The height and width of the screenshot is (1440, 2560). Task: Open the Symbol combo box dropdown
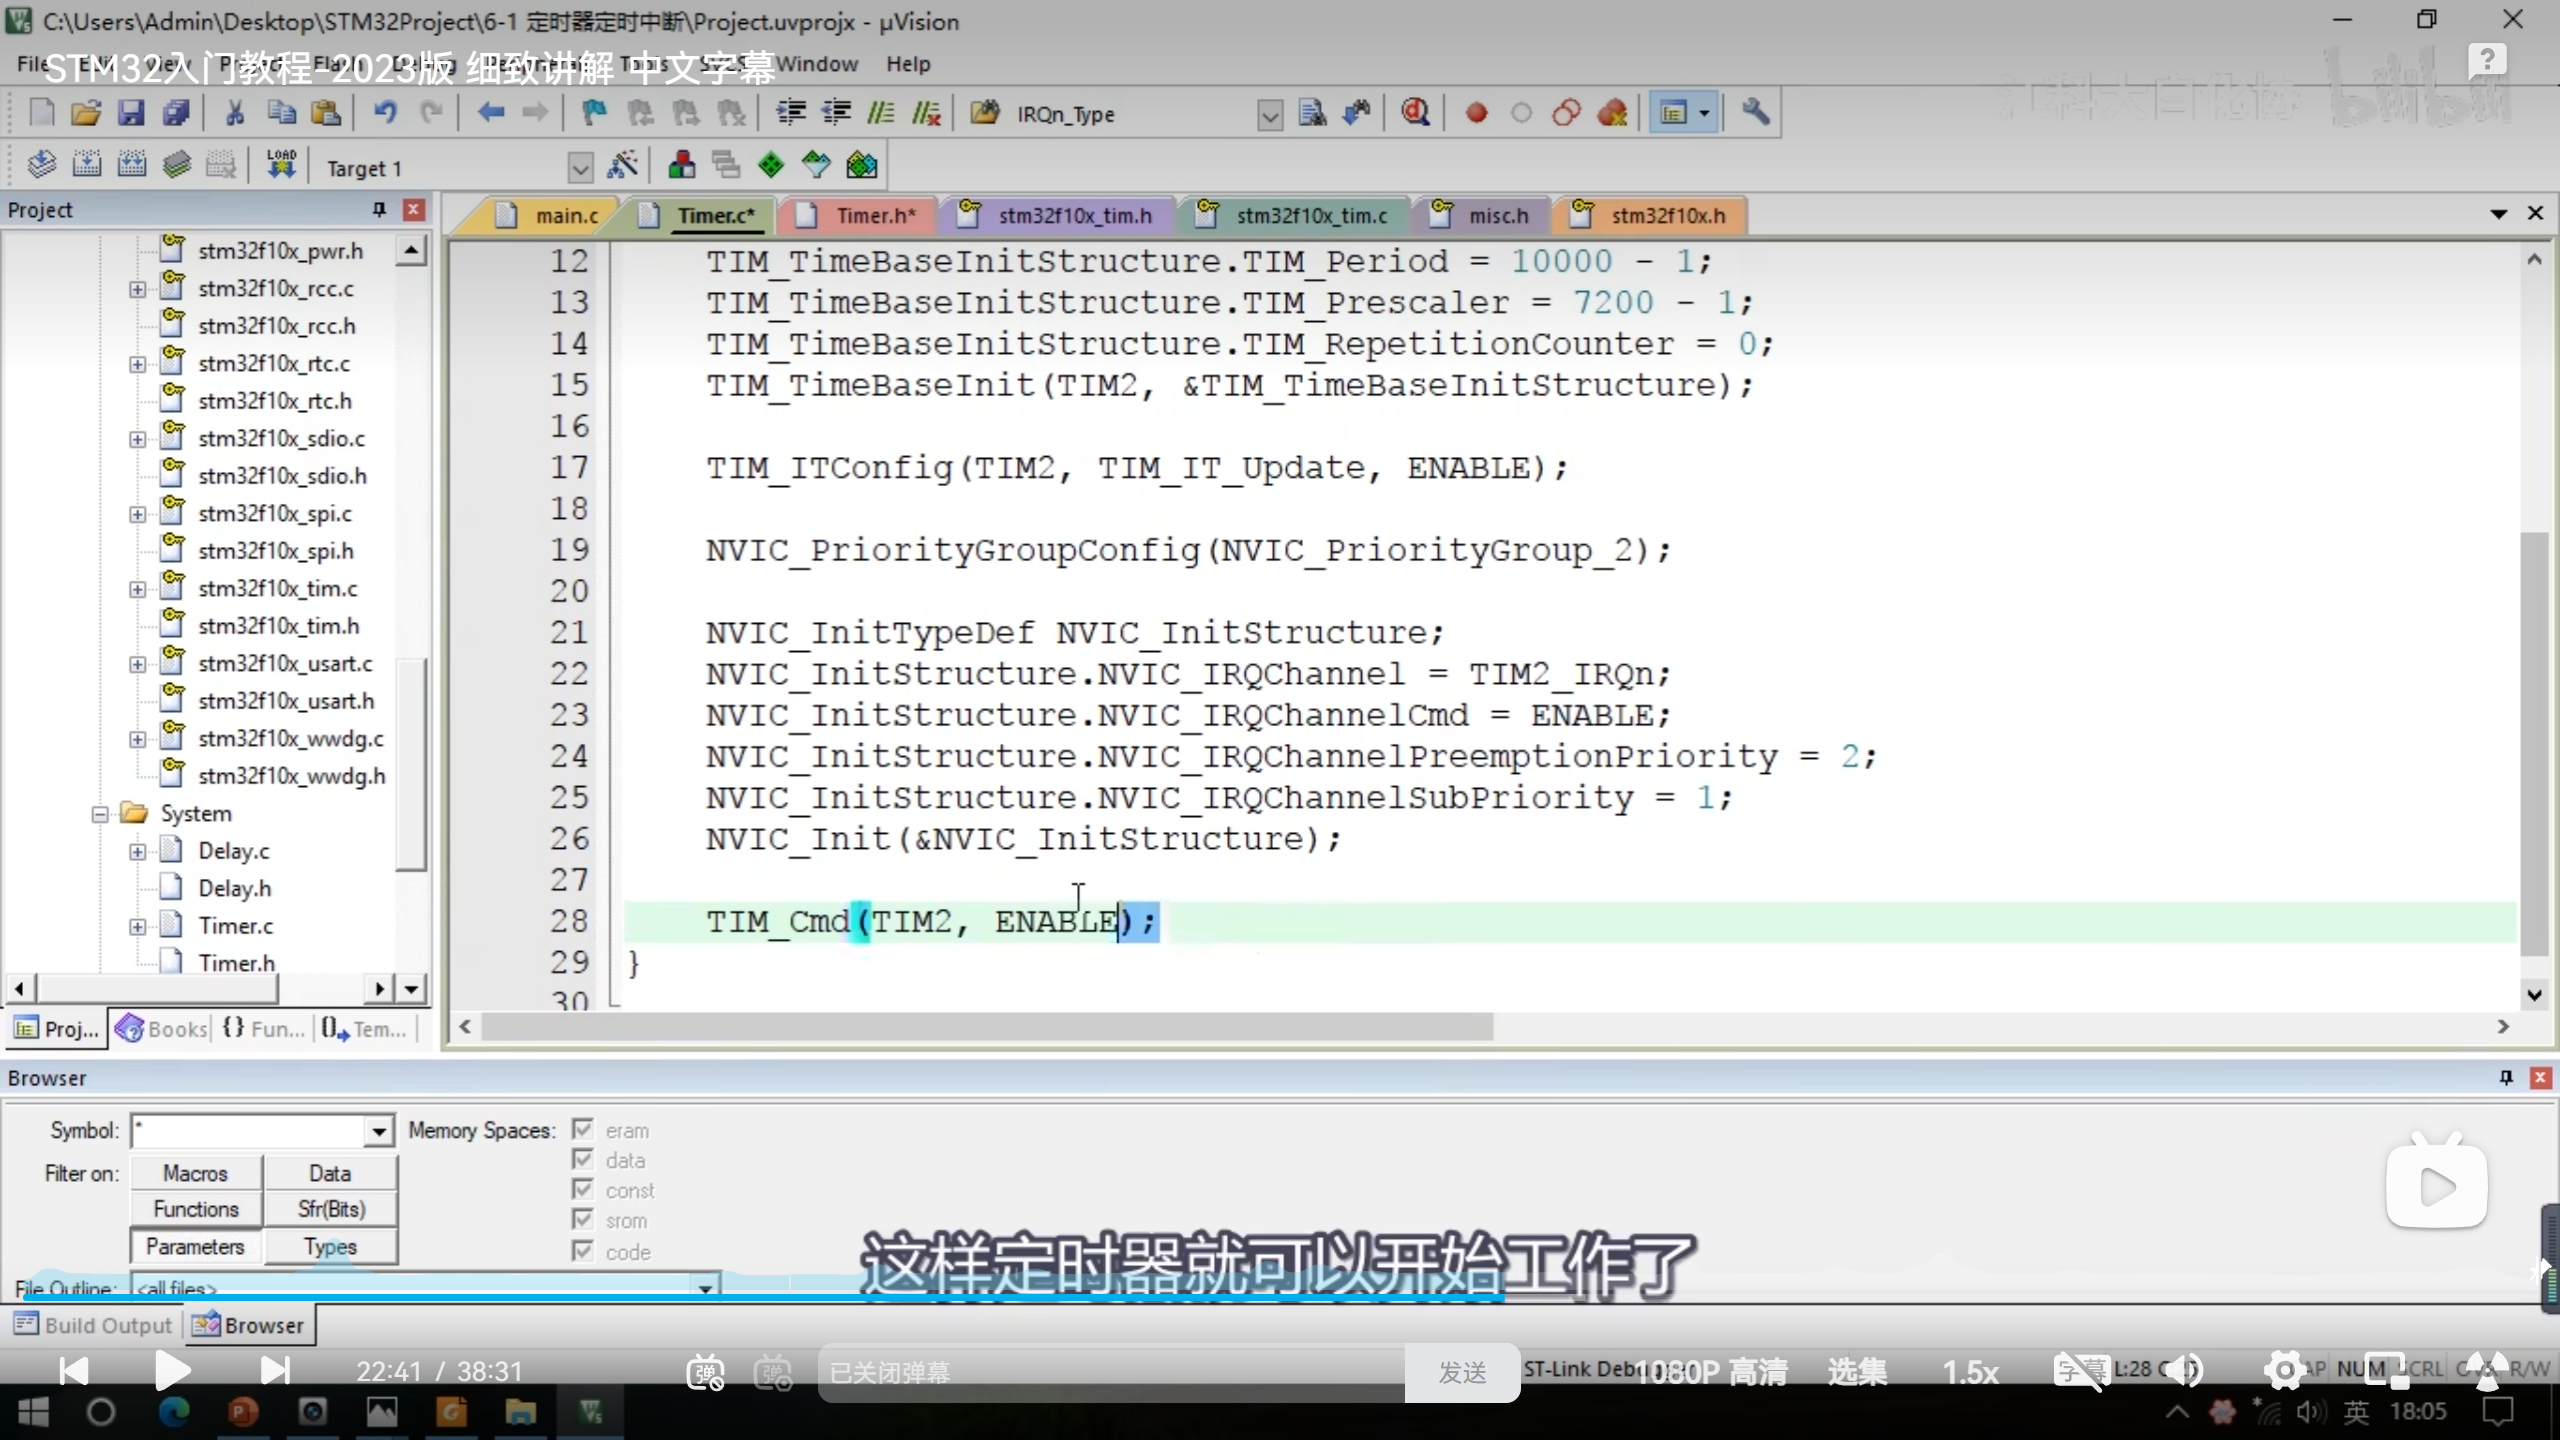378,1131
